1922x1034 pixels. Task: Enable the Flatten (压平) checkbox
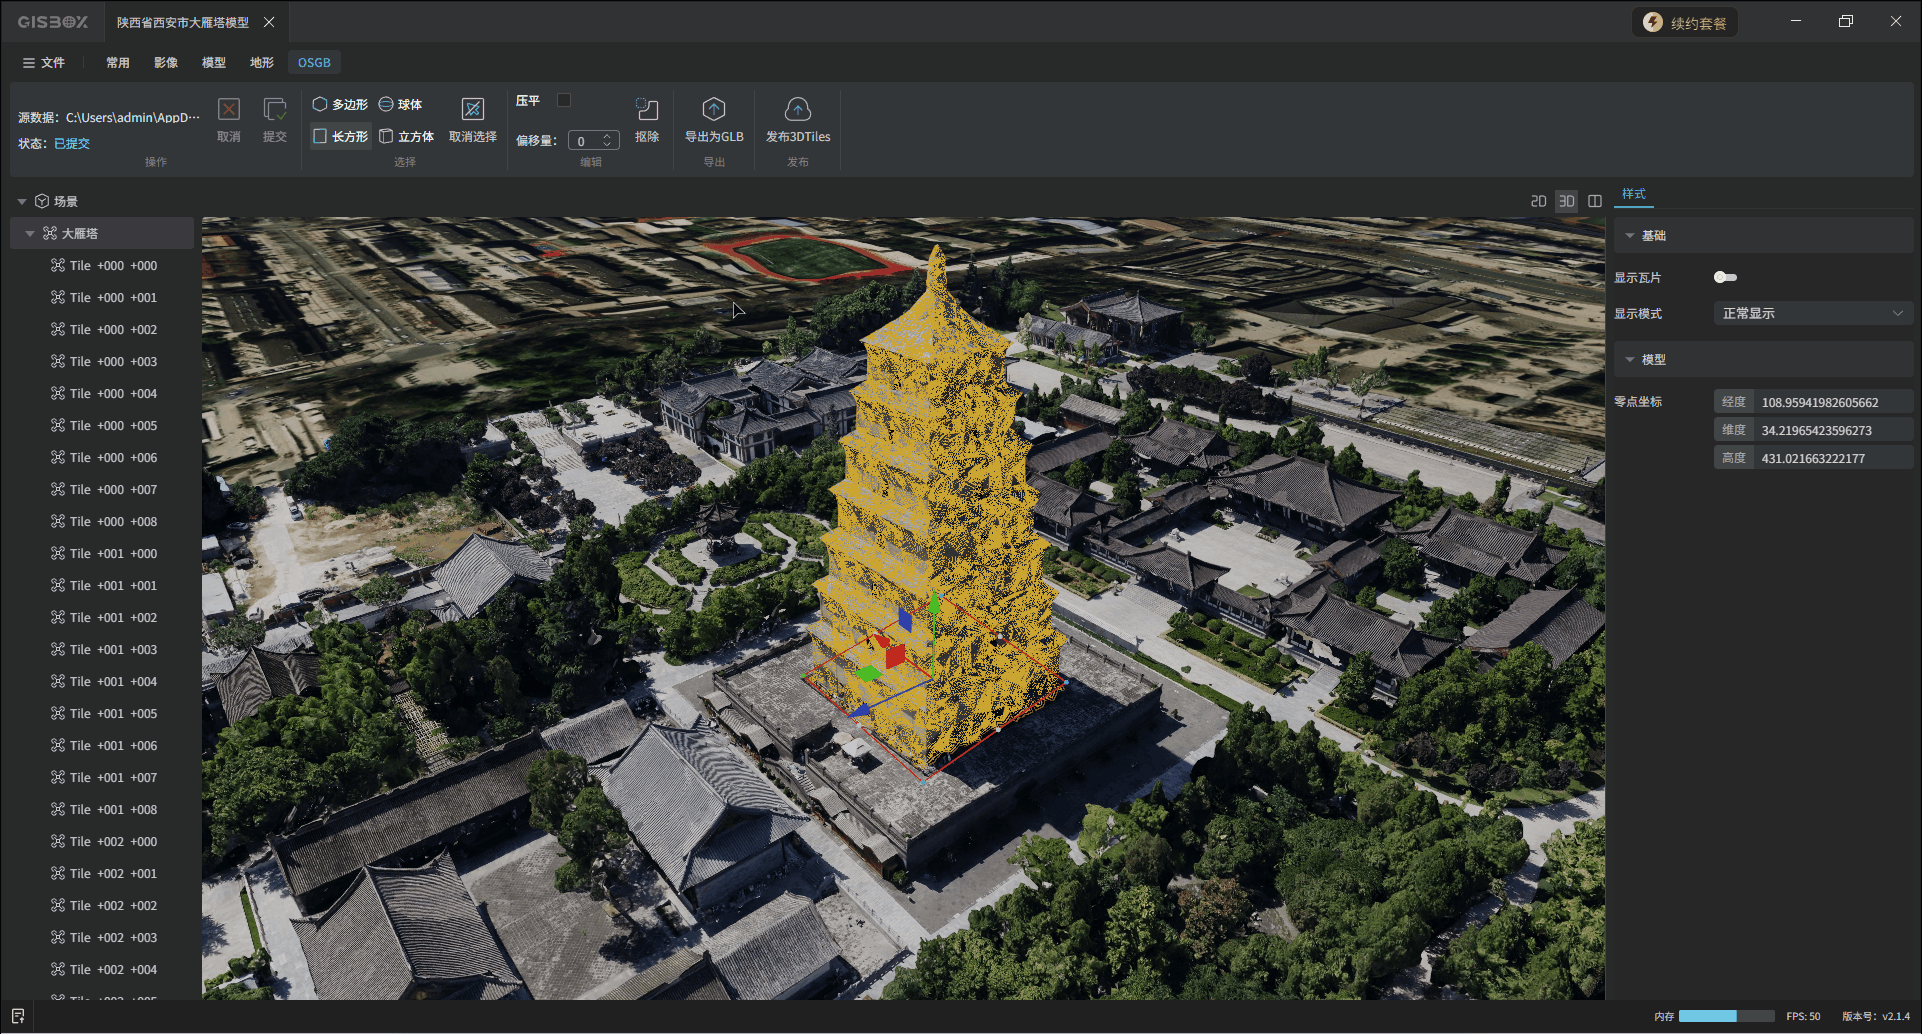coord(564,100)
